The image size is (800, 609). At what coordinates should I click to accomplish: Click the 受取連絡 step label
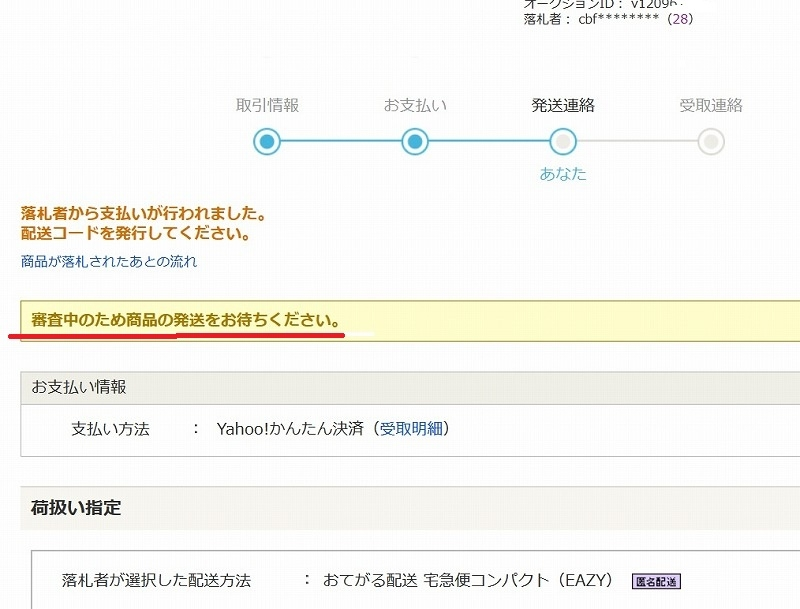tap(711, 105)
